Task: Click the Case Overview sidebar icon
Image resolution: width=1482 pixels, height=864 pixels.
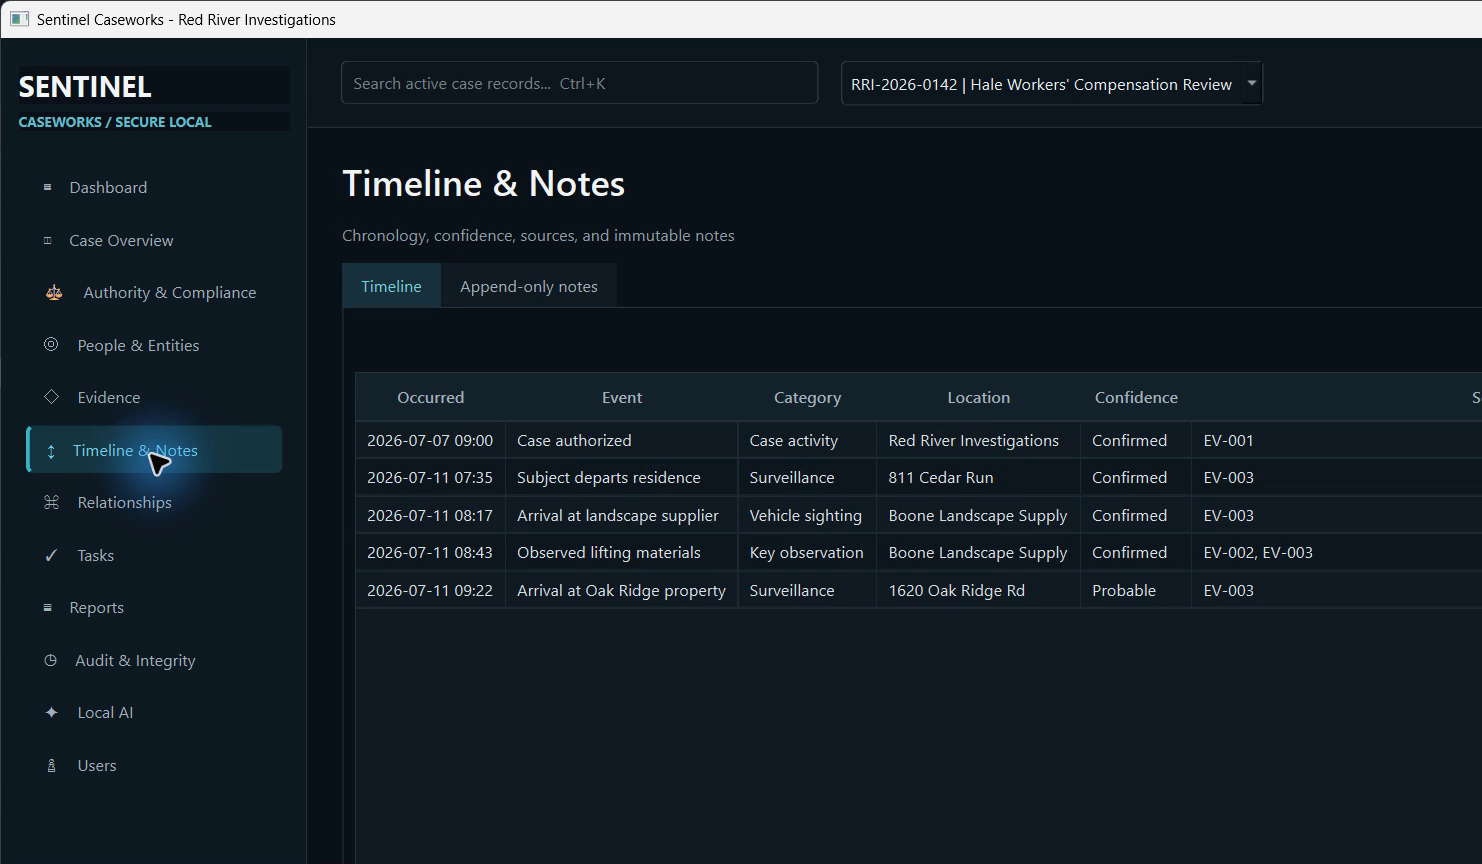Action: coord(47,240)
